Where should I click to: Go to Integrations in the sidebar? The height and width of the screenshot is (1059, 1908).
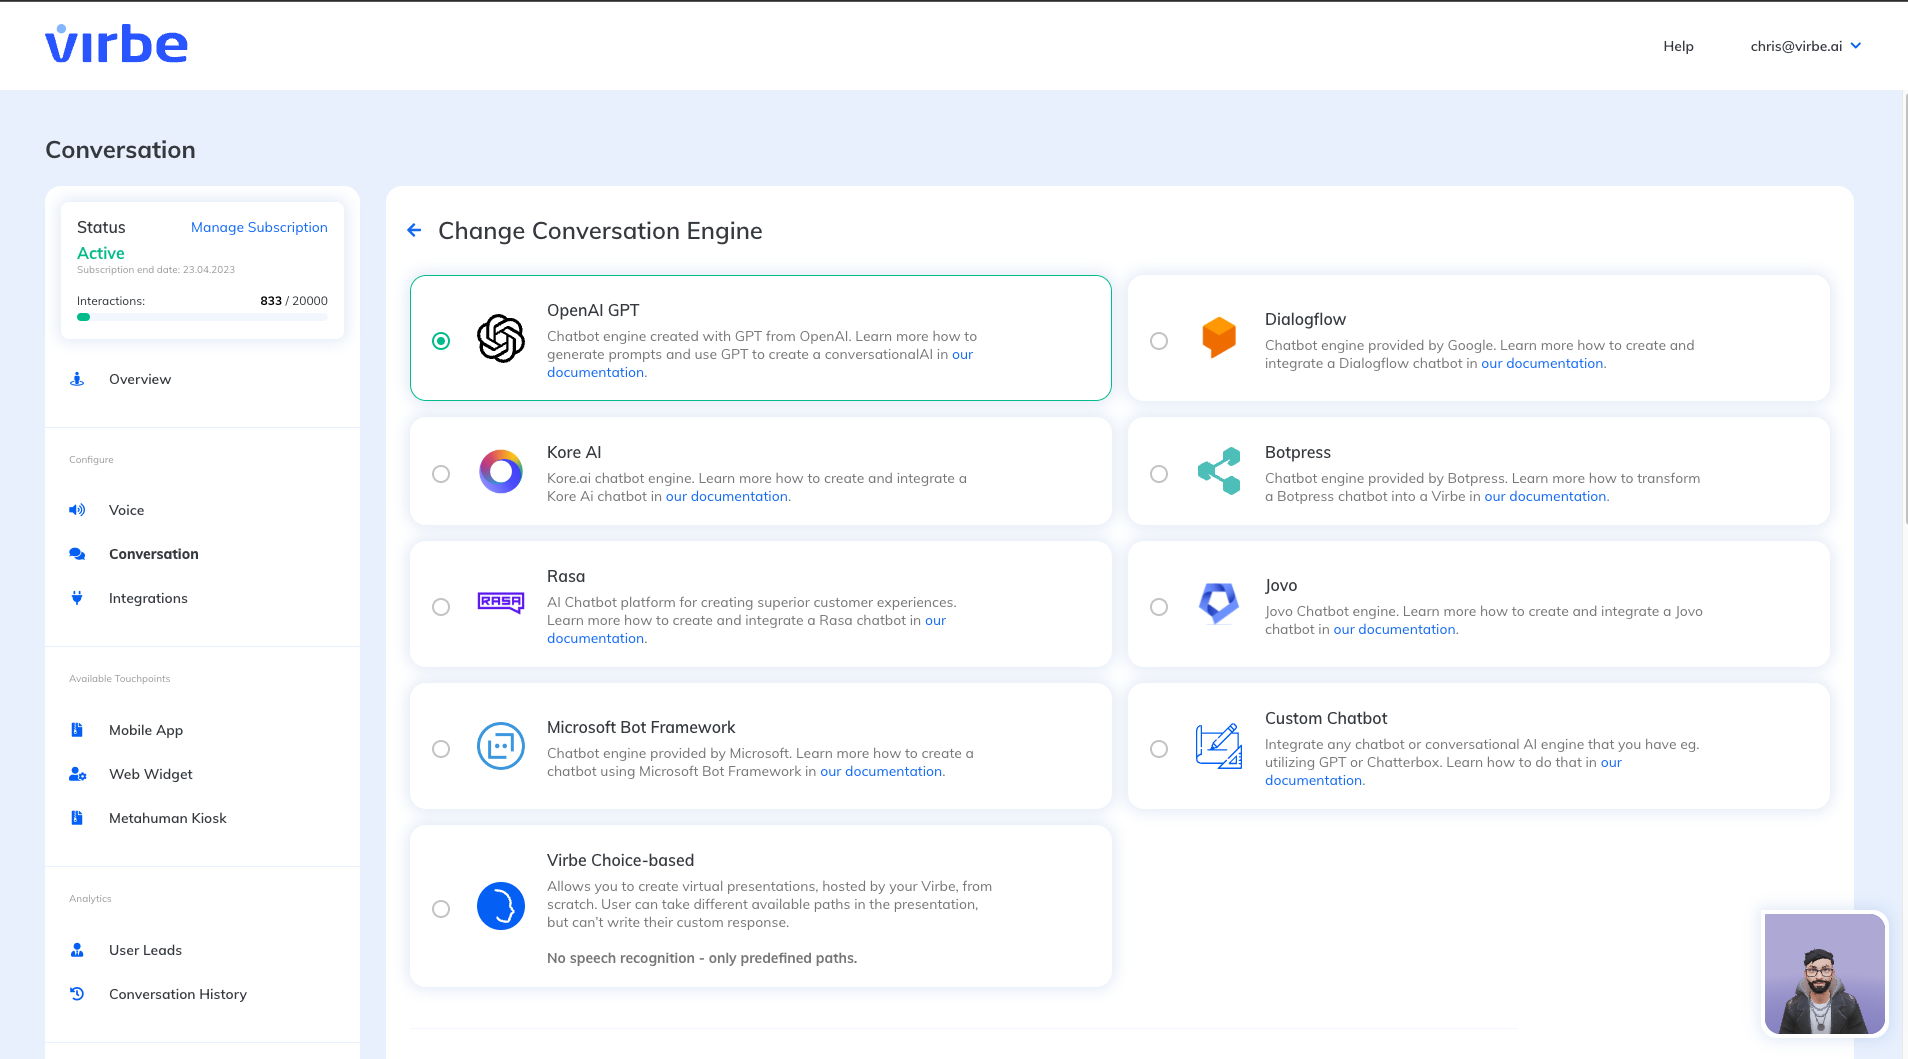pyautogui.click(x=148, y=598)
